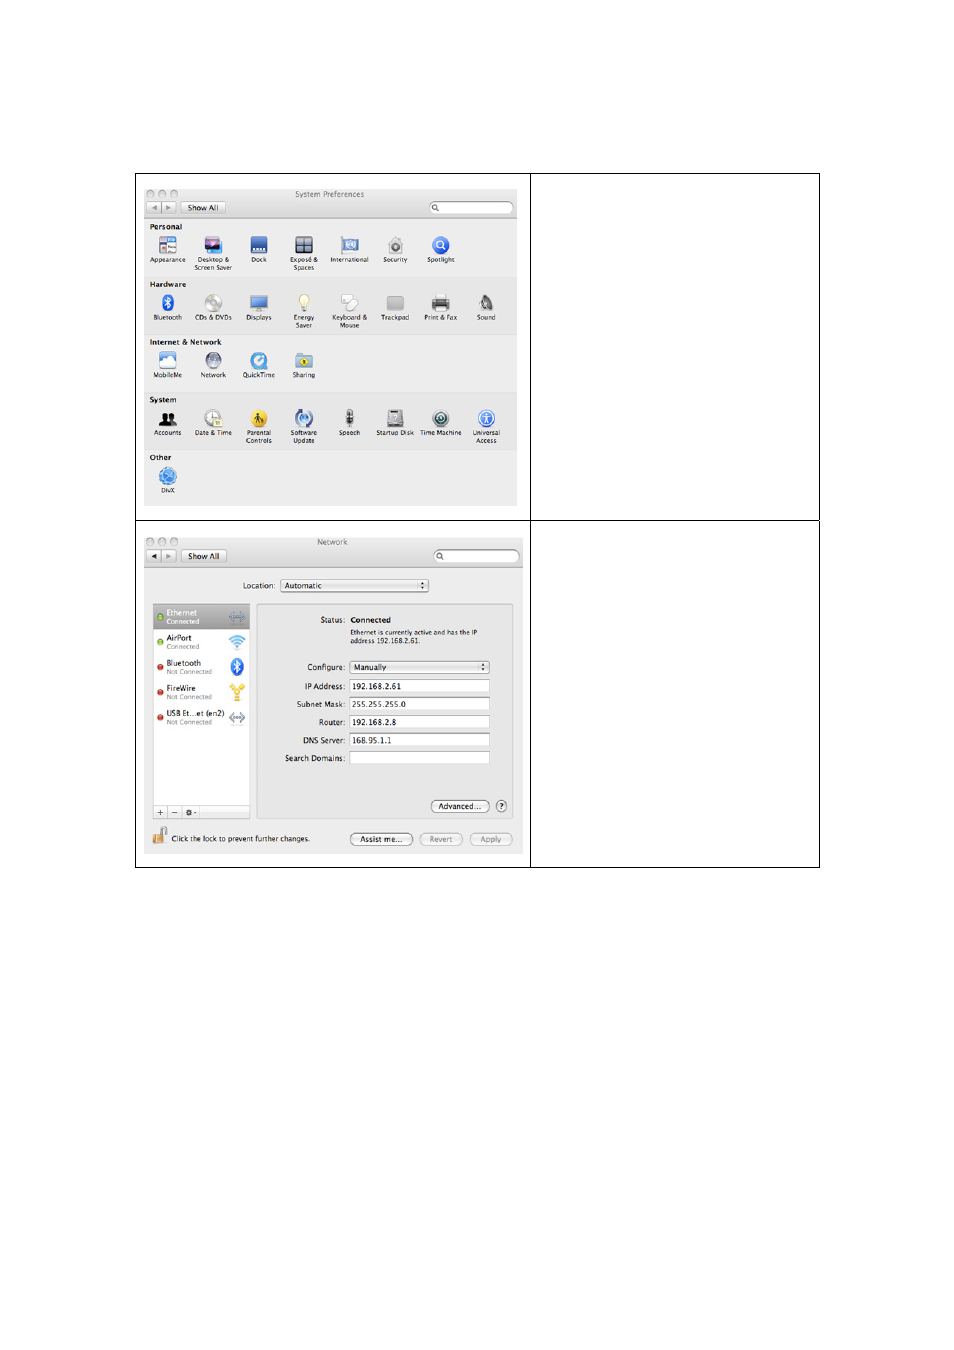Click the IP Address field
Viewport: 954px width, 1350px height.
(419, 686)
